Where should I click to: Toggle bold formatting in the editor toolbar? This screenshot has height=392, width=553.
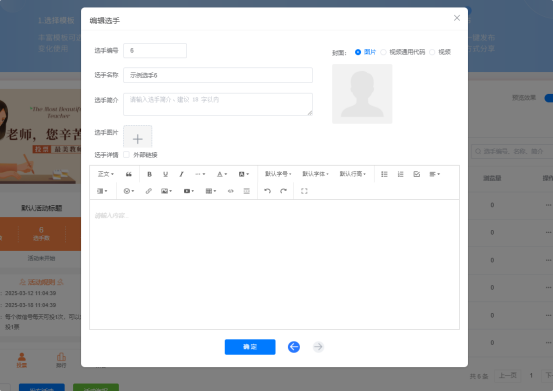click(149, 174)
